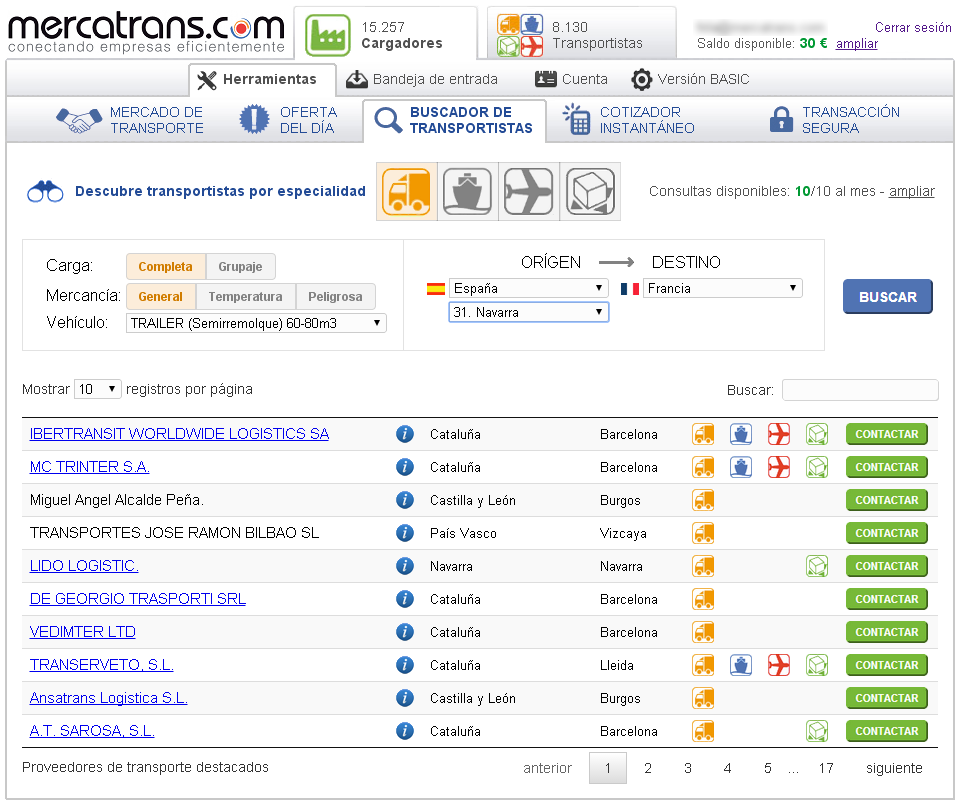
Task: Select Completa load type
Action: 166,266
